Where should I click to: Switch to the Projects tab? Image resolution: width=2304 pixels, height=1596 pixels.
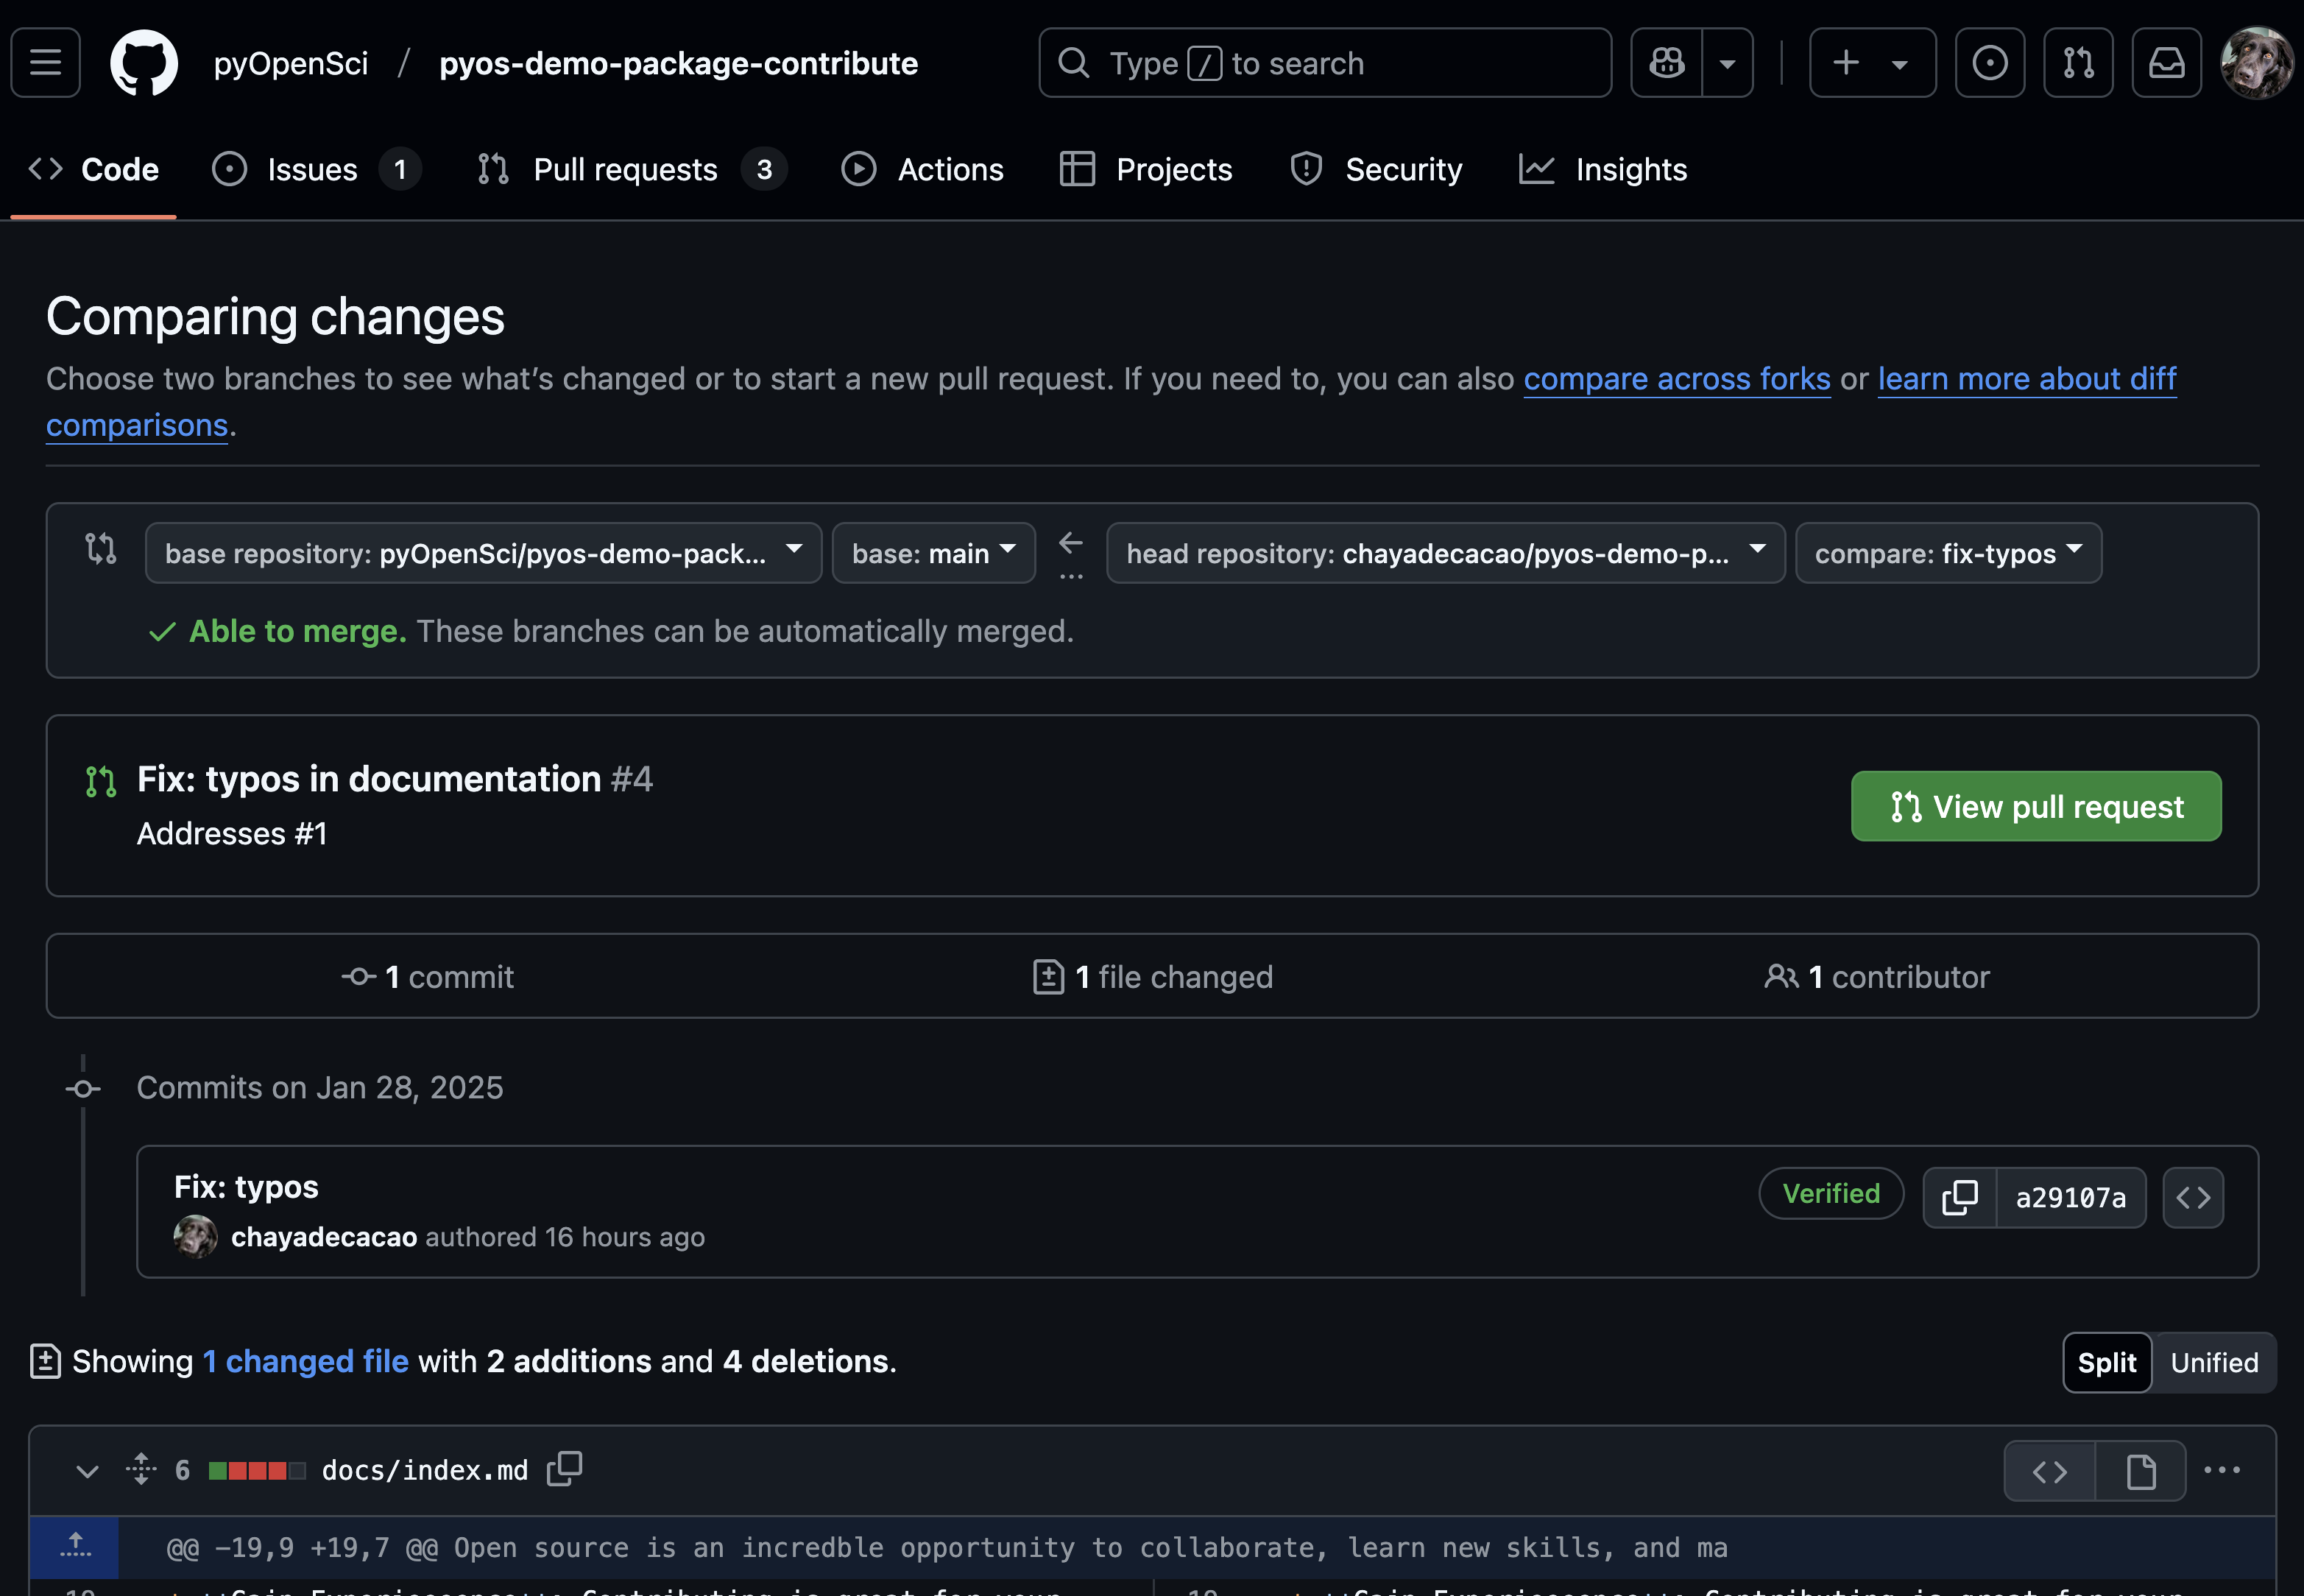(1146, 169)
